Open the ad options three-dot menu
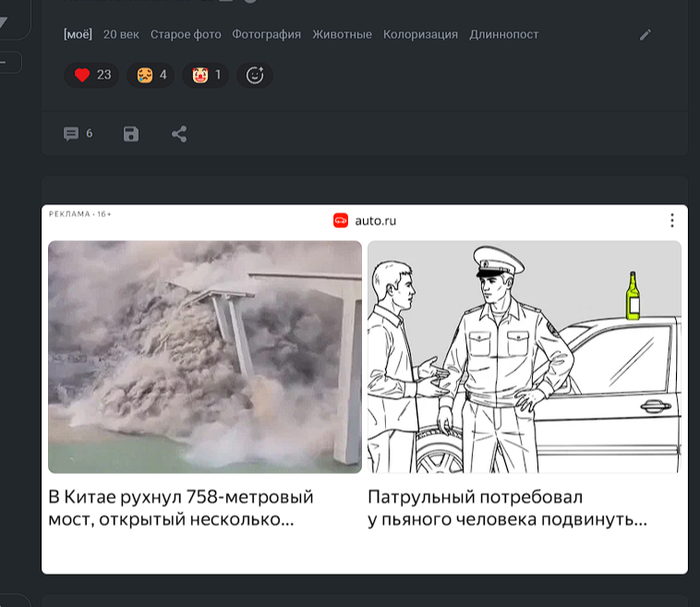 pyautogui.click(x=672, y=220)
